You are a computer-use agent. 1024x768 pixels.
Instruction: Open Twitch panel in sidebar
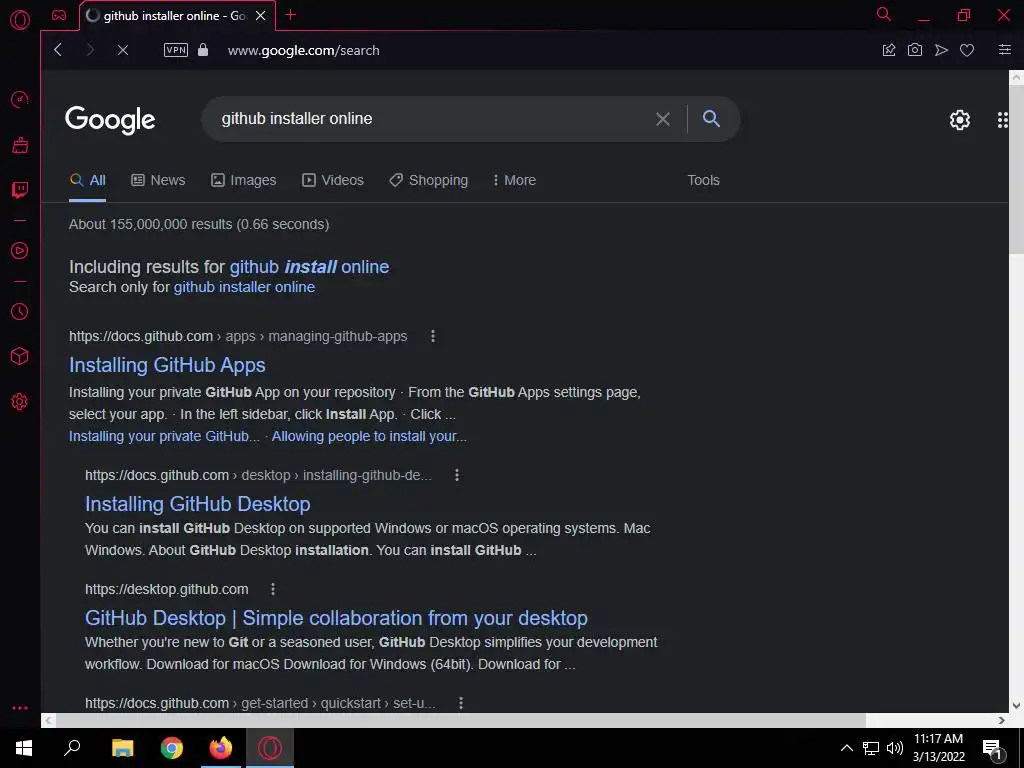(x=20, y=190)
